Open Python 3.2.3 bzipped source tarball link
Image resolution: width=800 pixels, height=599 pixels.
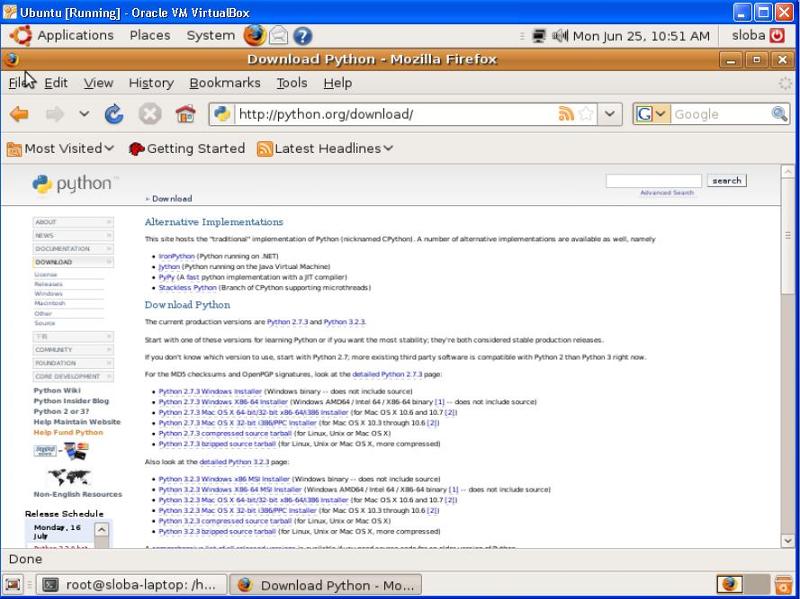217,531
